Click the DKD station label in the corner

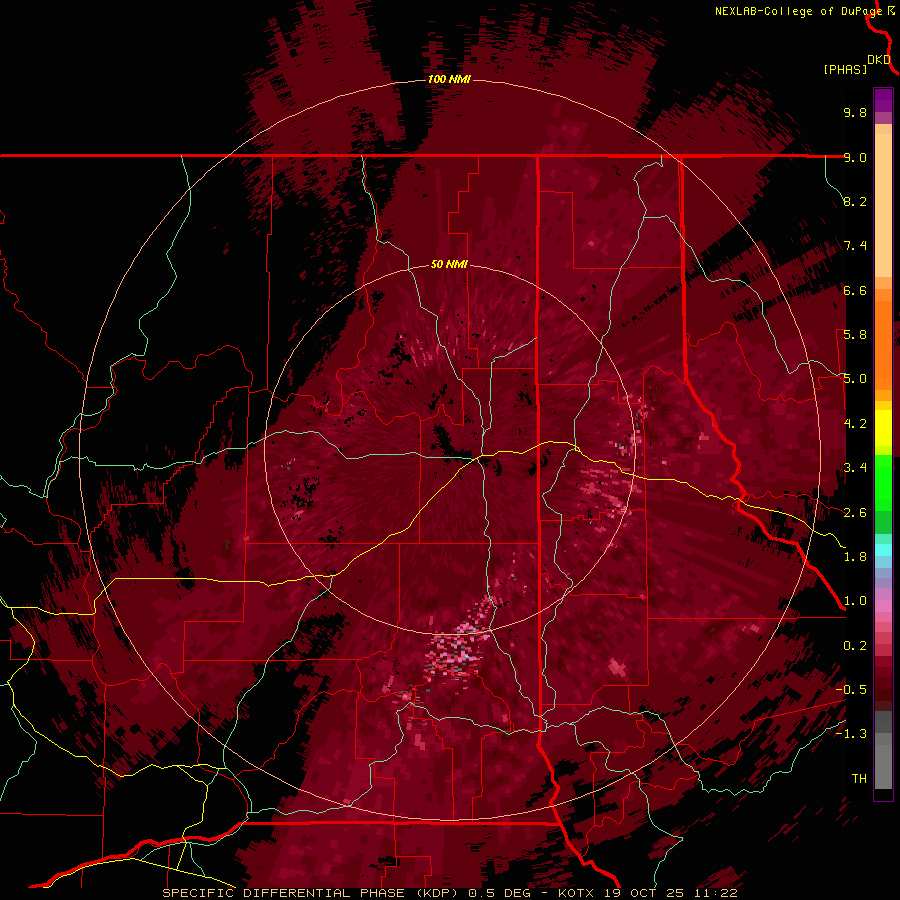pos(879,59)
